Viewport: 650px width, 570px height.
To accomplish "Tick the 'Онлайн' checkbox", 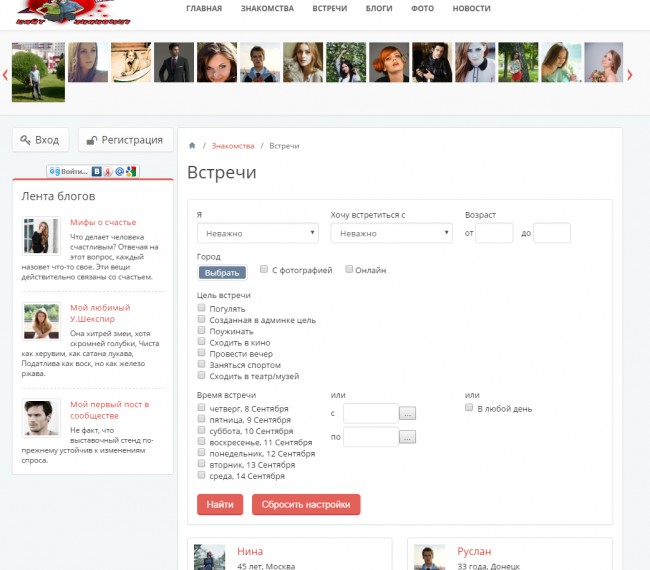I will (349, 269).
